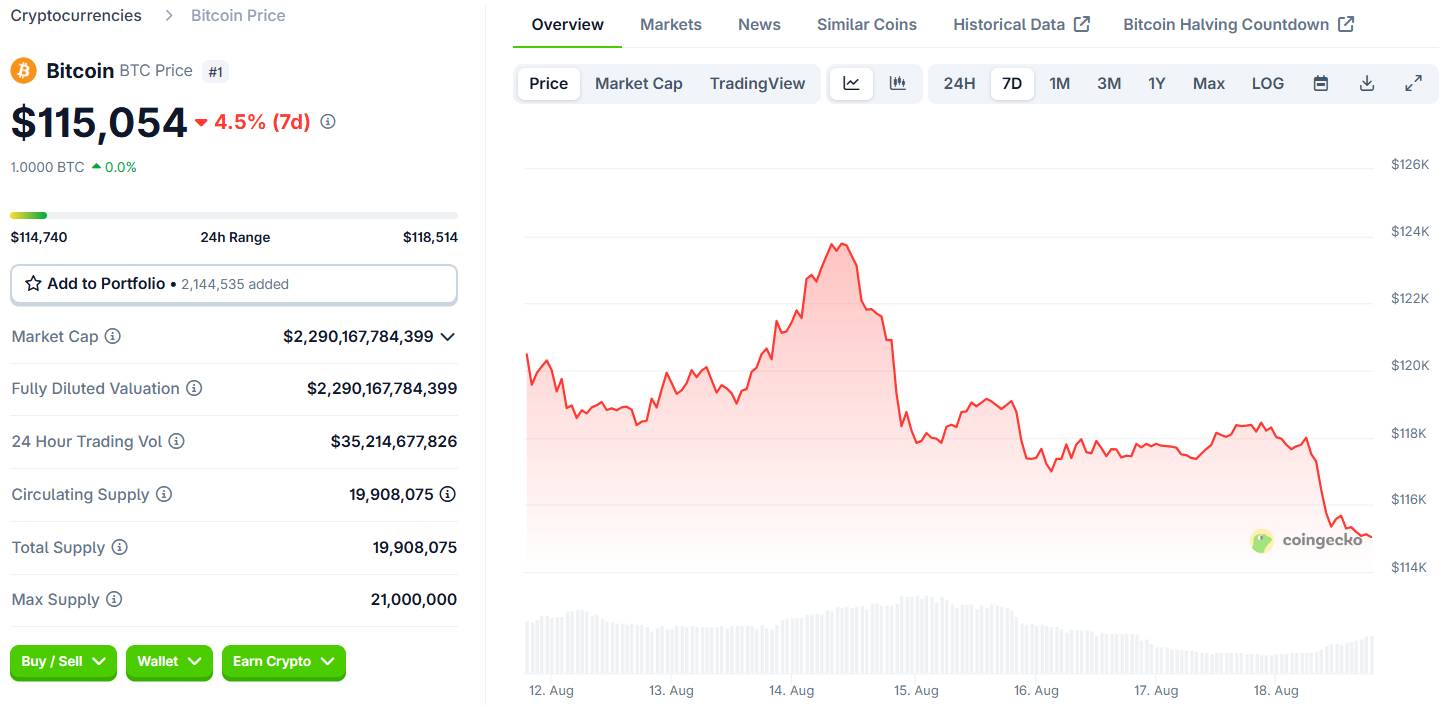Click the 21,000,000 max supply value

(414, 600)
